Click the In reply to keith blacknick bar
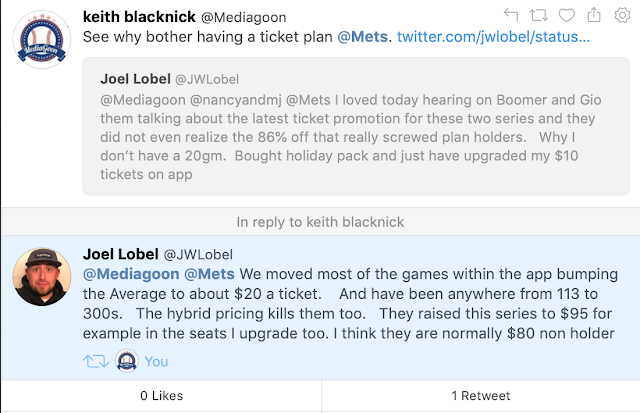The width and height of the screenshot is (640, 413). tap(320, 222)
